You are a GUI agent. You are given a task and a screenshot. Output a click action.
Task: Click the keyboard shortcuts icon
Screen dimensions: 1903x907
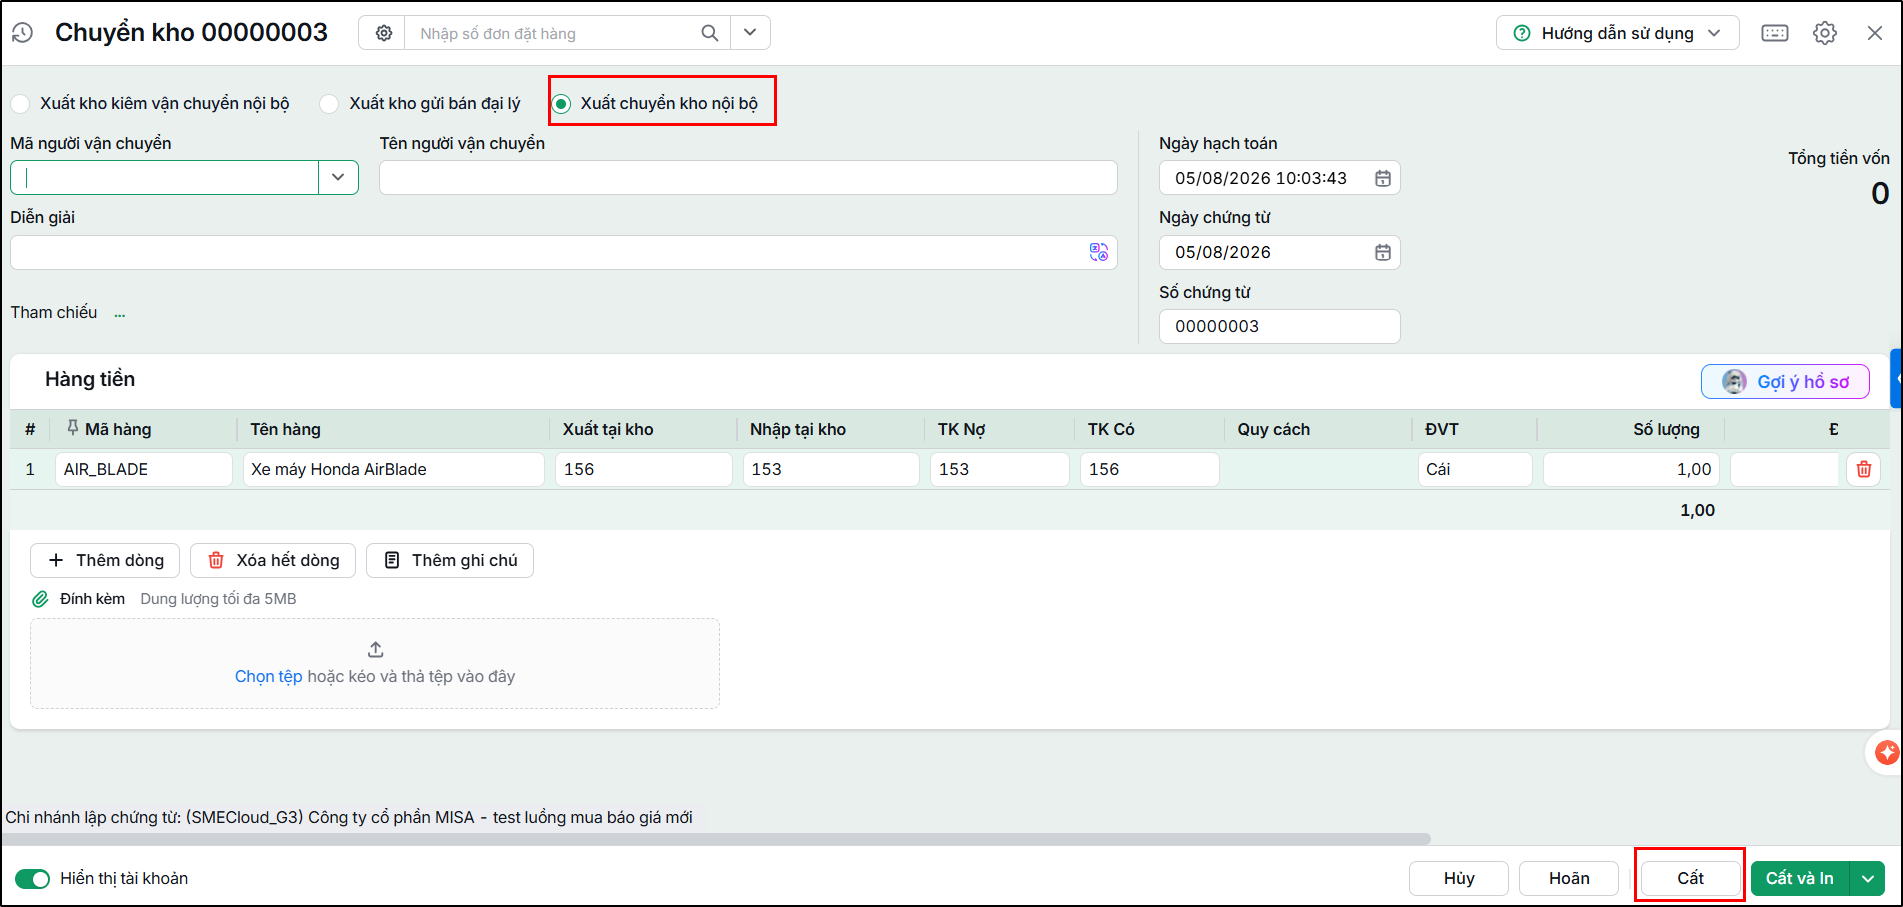[x=1775, y=33]
